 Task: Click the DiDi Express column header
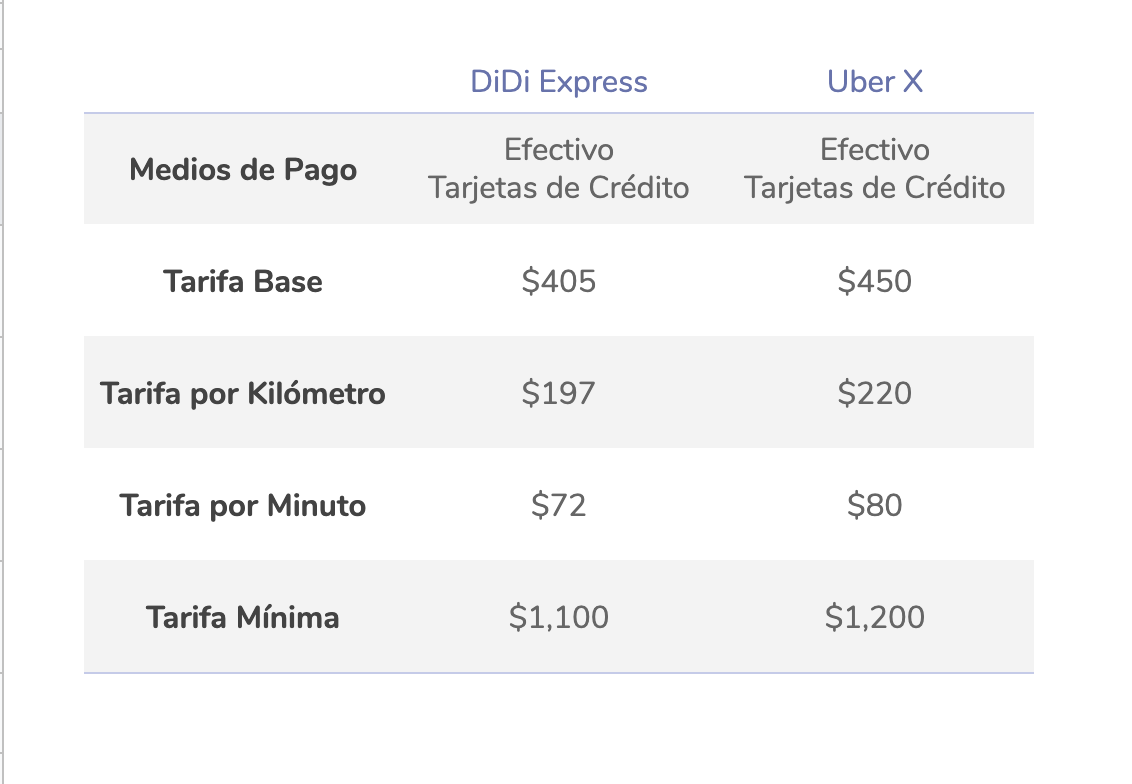[x=559, y=82]
